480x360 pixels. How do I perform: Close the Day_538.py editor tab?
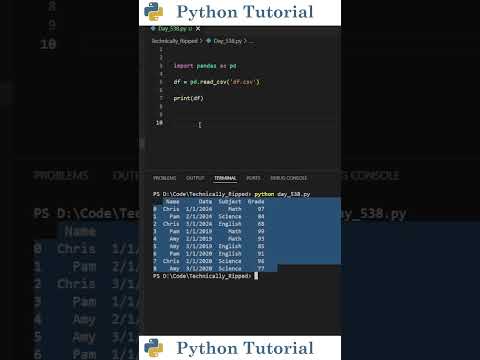pyautogui.click(x=198, y=29)
